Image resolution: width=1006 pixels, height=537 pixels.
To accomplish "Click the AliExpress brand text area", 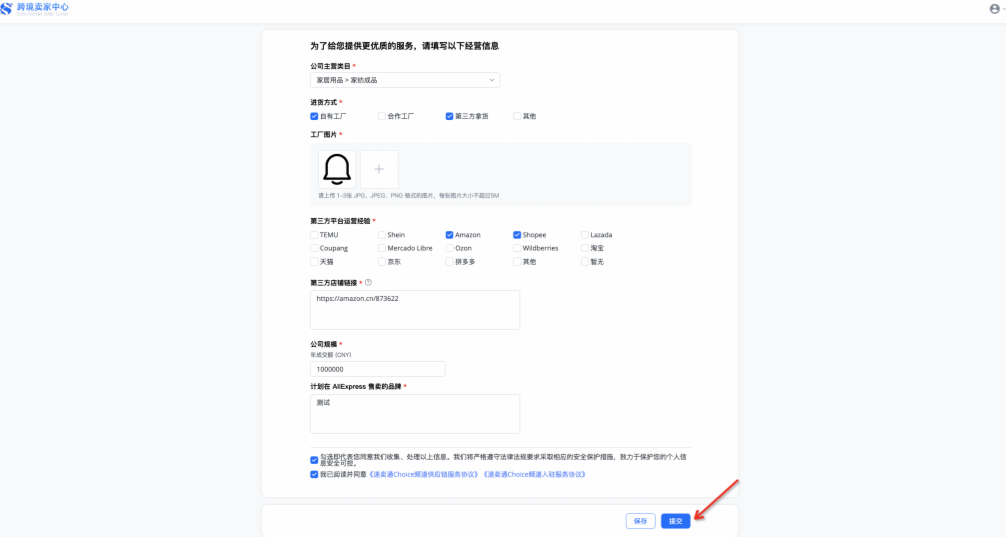I will [x=415, y=414].
